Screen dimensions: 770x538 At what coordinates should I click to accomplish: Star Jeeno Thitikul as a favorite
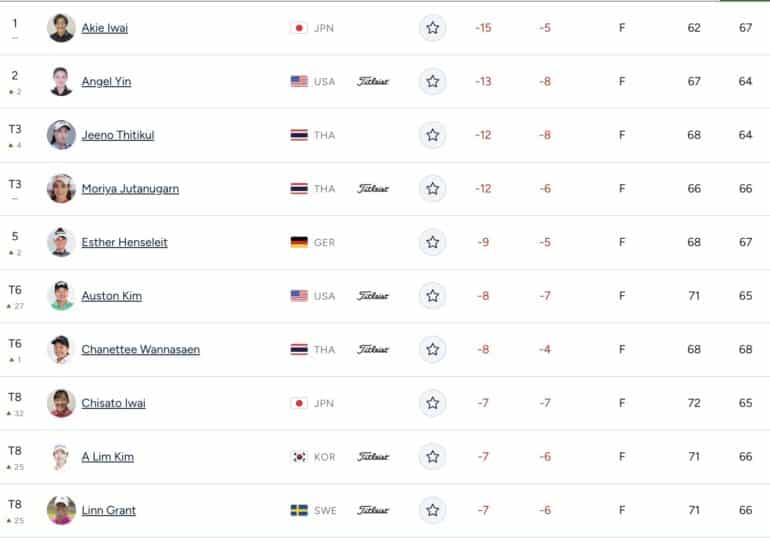433,135
